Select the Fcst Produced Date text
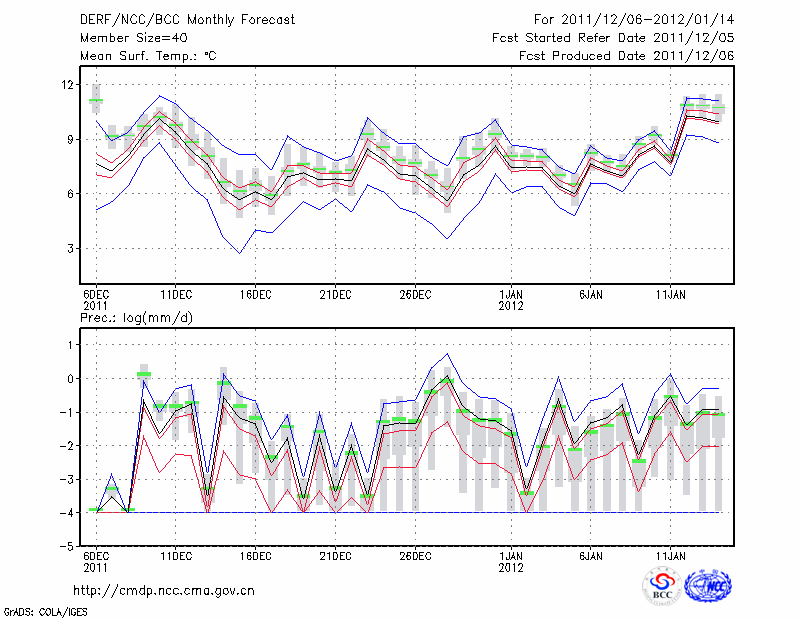The height and width of the screenshot is (618, 800). (626, 56)
